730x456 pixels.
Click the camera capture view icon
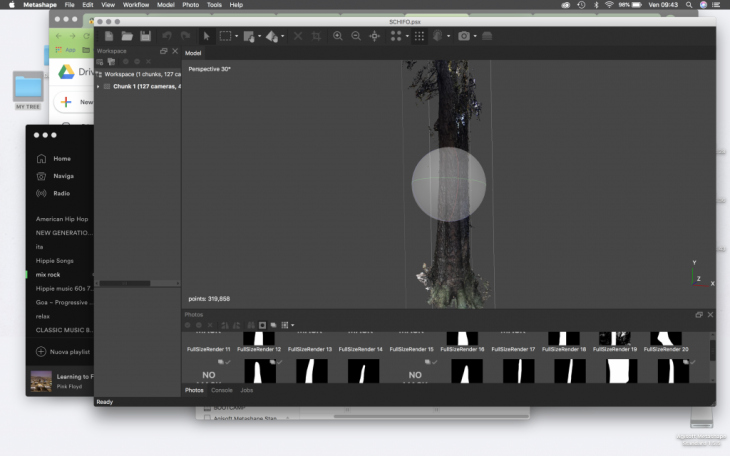point(463,36)
